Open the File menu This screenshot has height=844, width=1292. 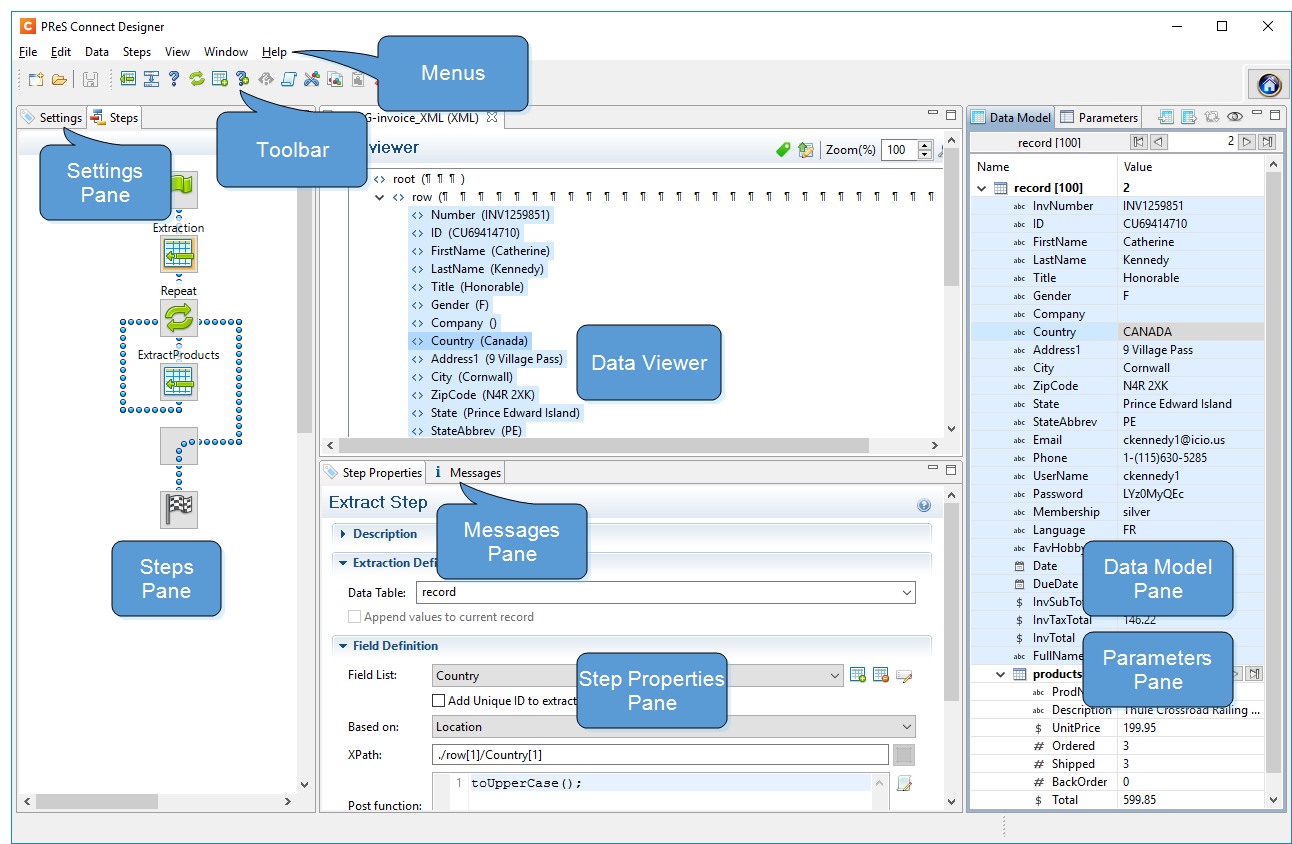coord(28,52)
